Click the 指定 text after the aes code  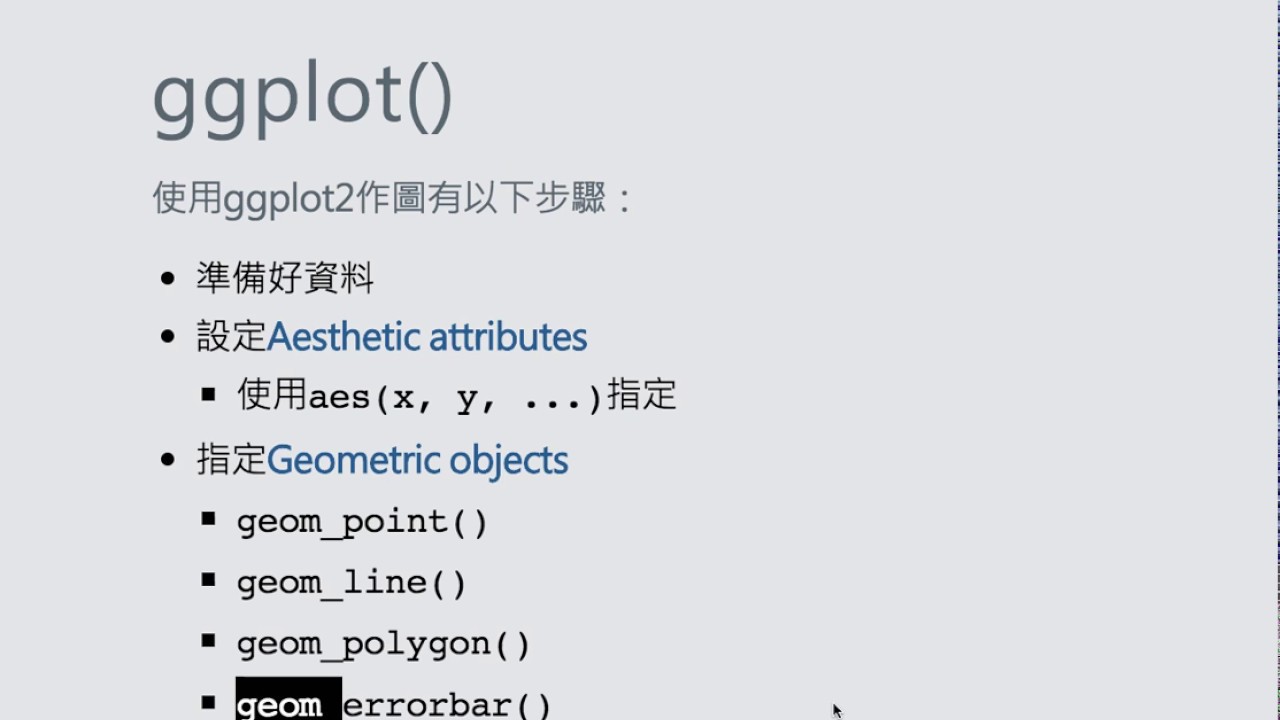642,395
